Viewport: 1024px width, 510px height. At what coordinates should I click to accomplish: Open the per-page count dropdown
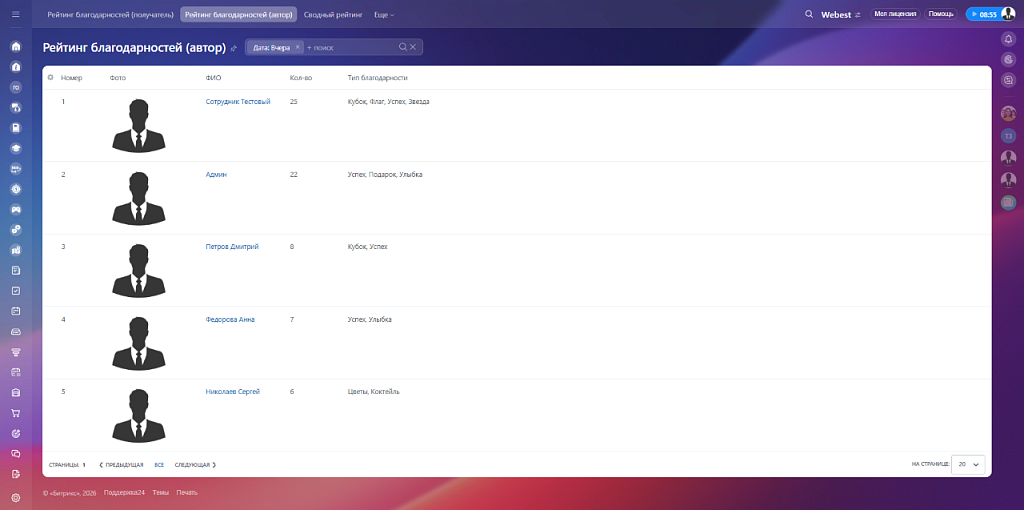coord(968,464)
